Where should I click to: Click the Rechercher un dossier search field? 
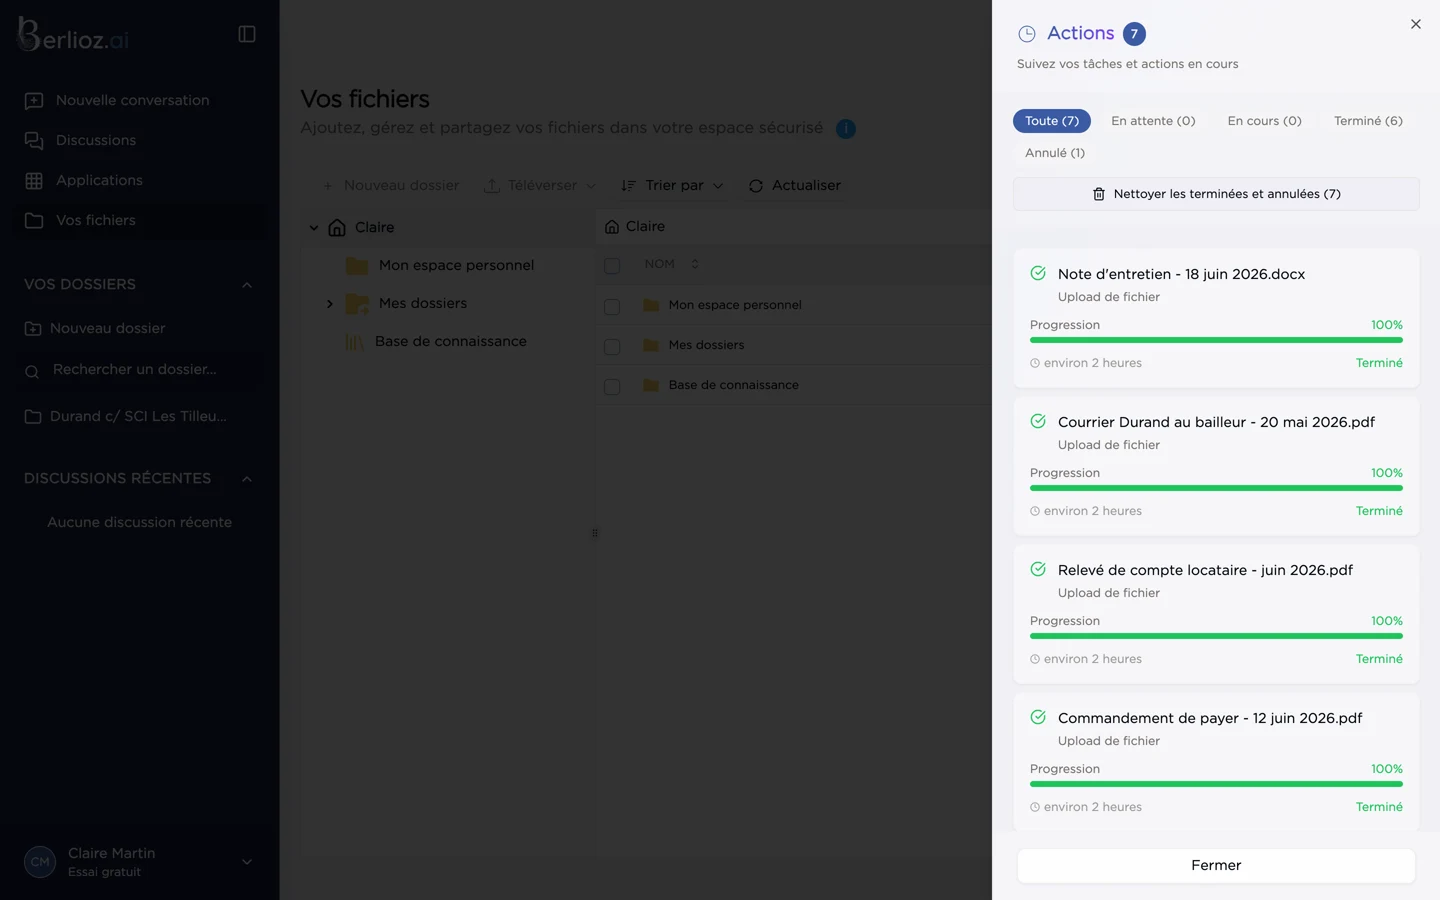click(x=140, y=370)
